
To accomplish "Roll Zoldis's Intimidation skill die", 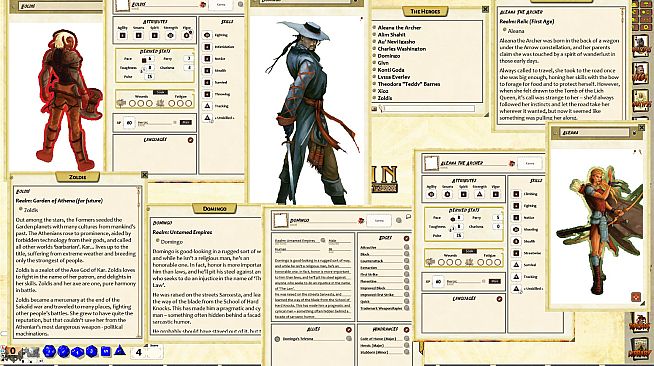I will 207,47.
